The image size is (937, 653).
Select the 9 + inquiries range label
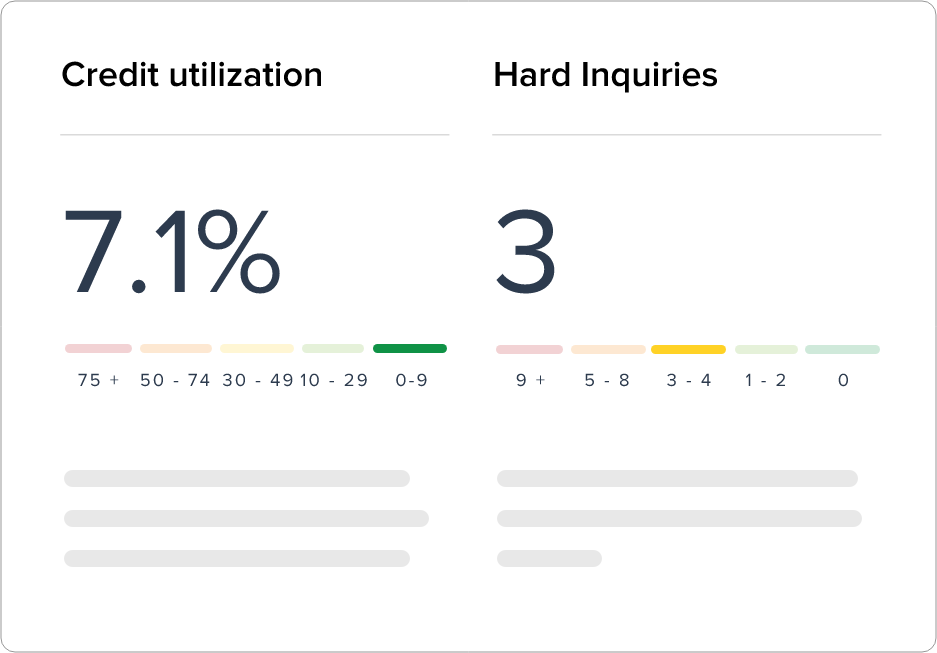(531, 380)
